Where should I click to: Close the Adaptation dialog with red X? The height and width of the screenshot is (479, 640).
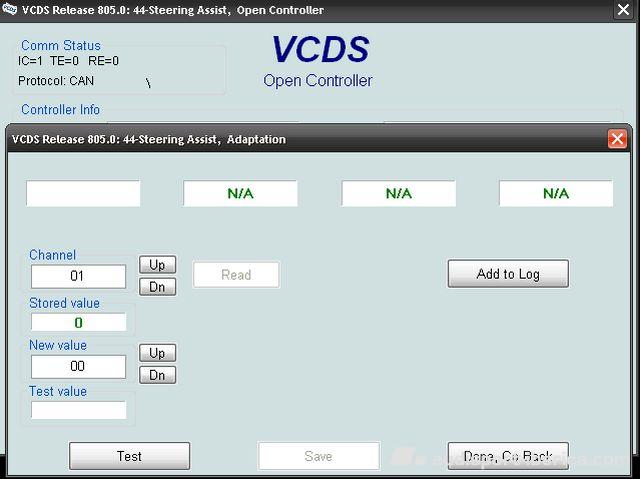617,139
